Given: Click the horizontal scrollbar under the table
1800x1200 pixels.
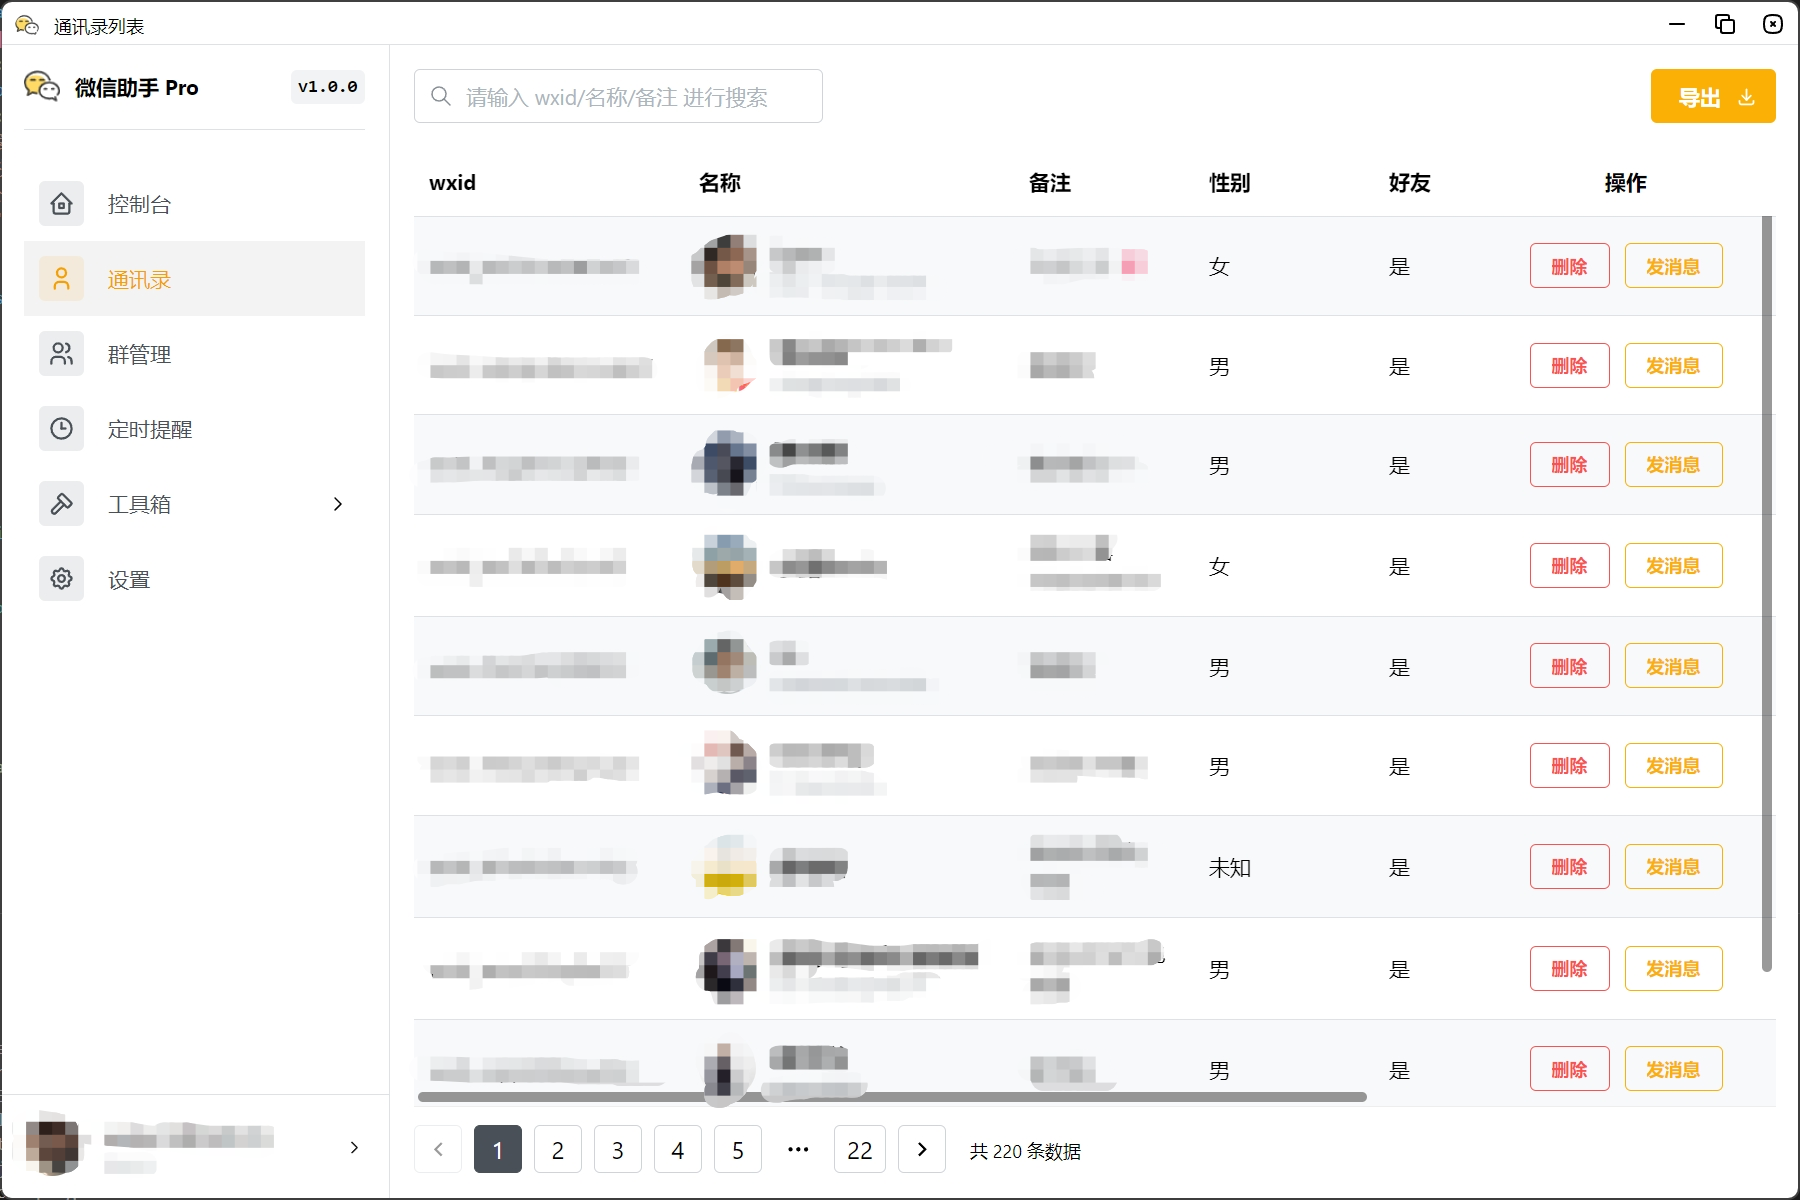Looking at the screenshot, I should tap(890, 1097).
